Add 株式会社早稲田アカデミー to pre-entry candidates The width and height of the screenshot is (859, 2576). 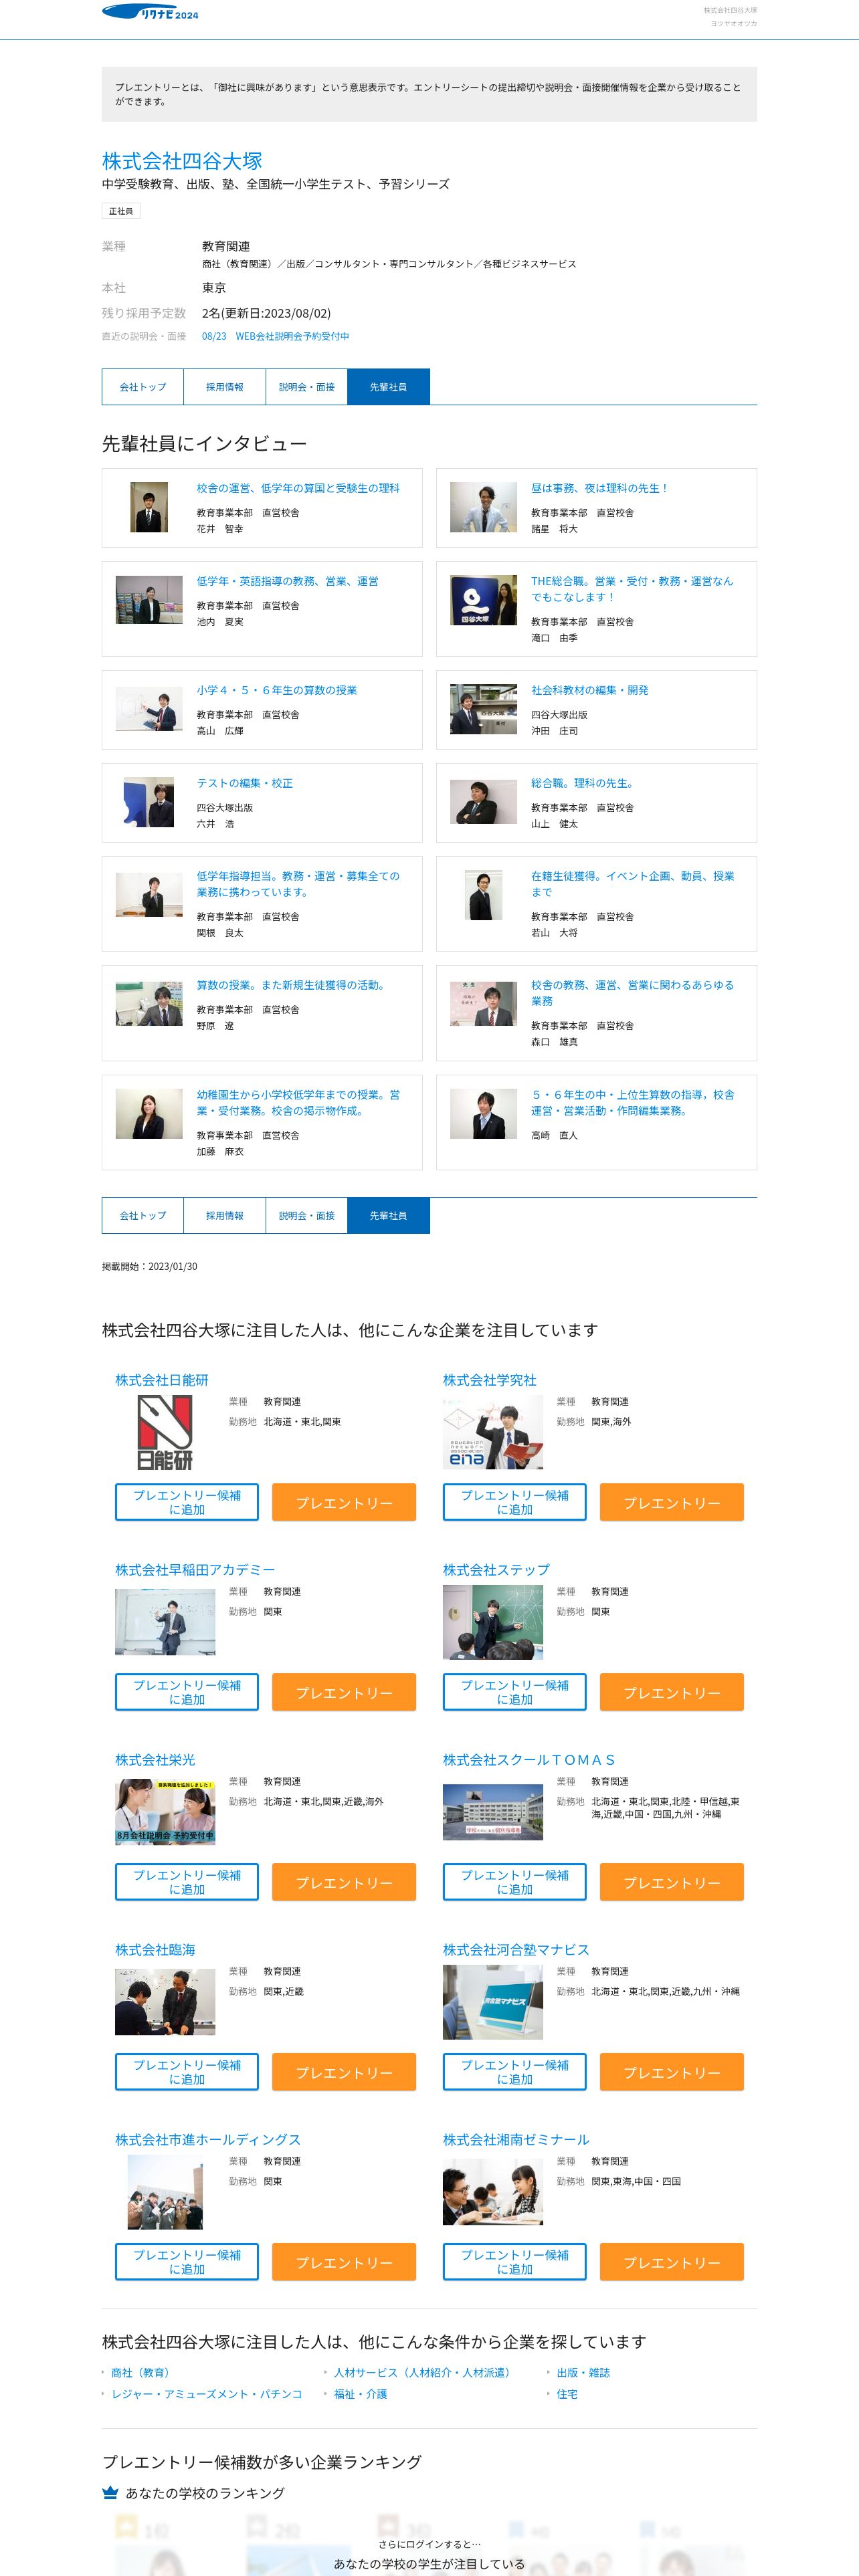187,1692
